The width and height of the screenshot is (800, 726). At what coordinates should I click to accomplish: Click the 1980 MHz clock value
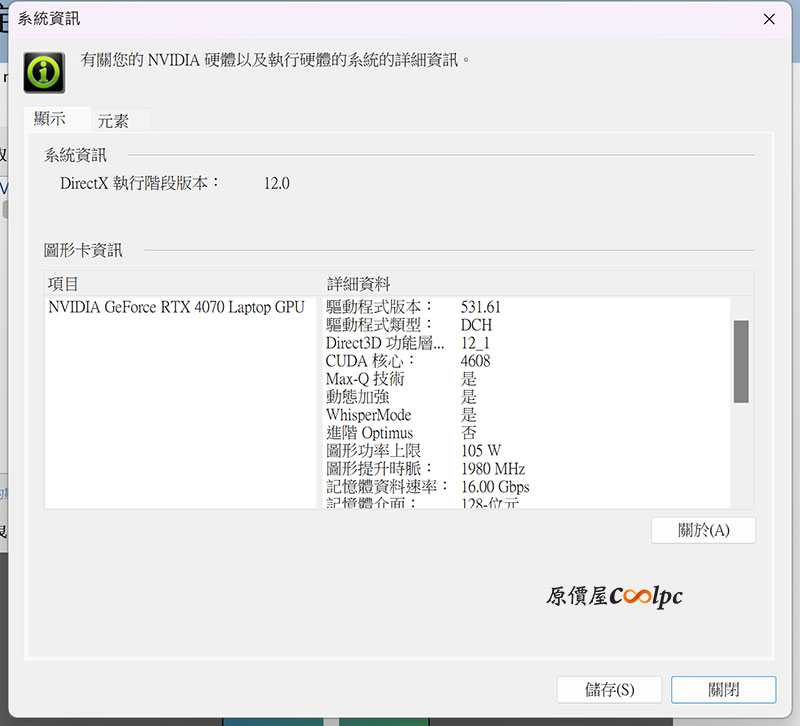tap(493, 469)
